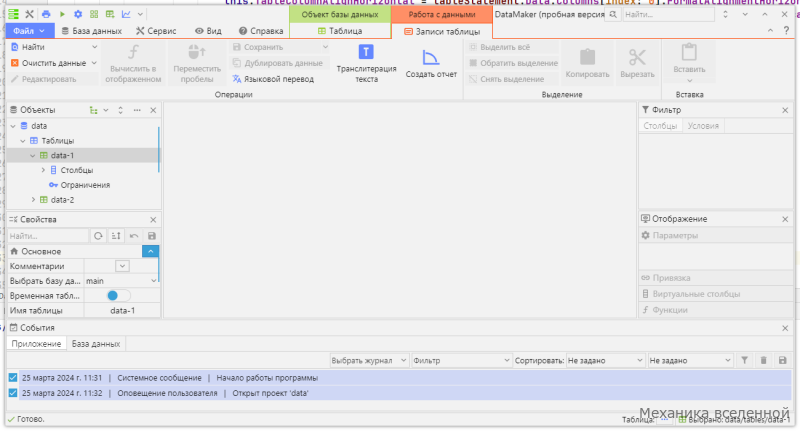
Task: Click the trash delete icon in События toolbar
Action: (x=764, y=361)
